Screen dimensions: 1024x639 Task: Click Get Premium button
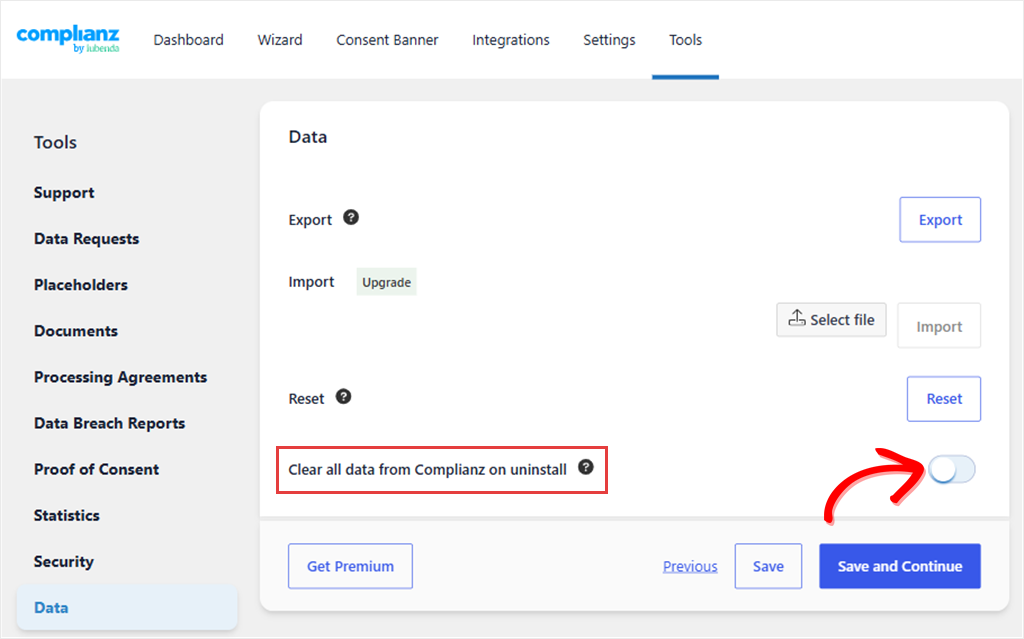350,566
